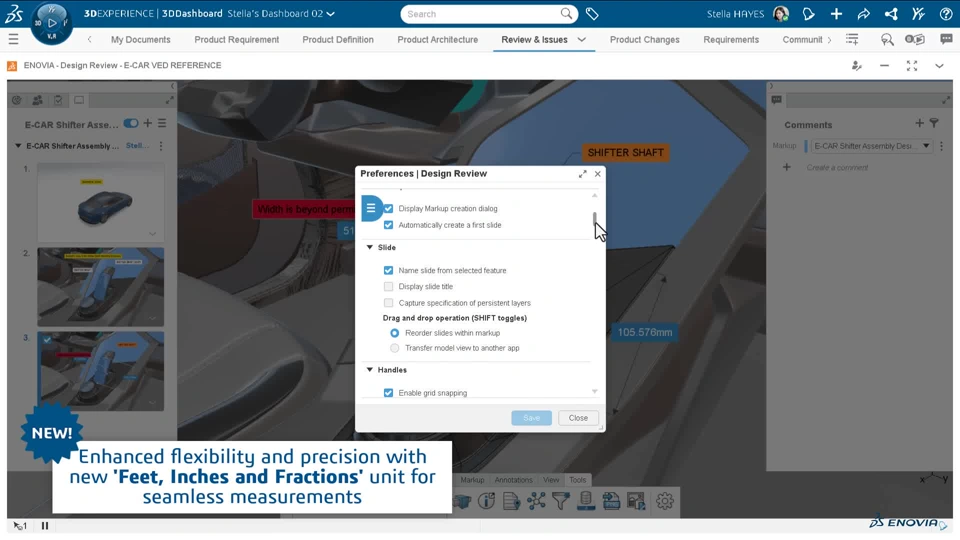Viewport: 960px width, 540px height.
Task: Click Create a comment field
Action: (x=837, y=168)
